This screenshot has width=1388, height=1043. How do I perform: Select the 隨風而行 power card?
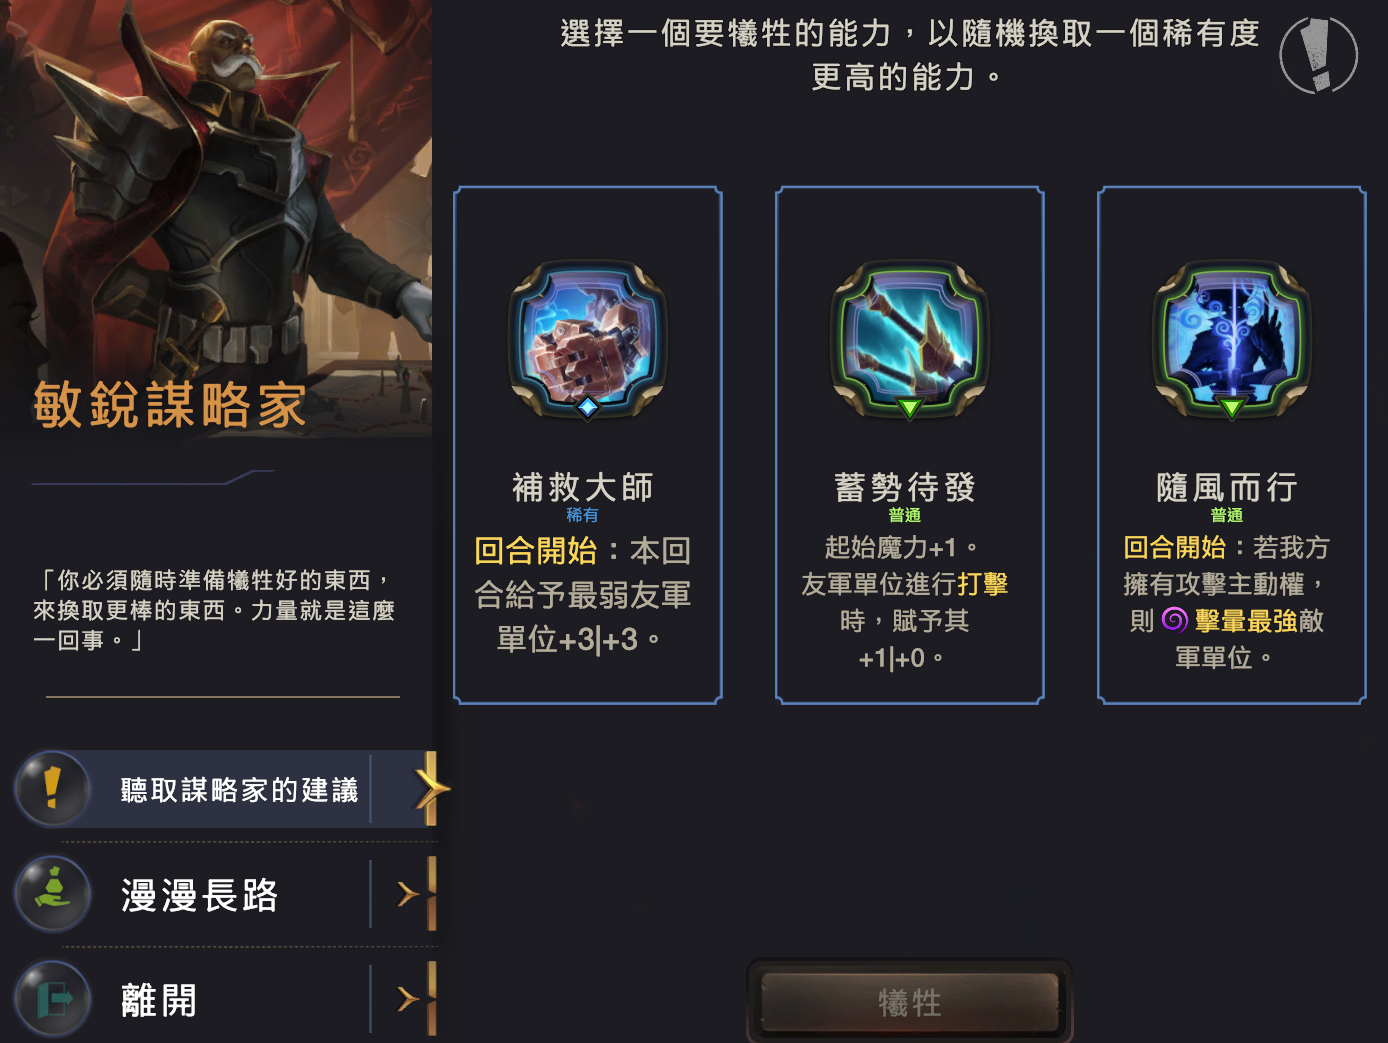point(1232,445)
